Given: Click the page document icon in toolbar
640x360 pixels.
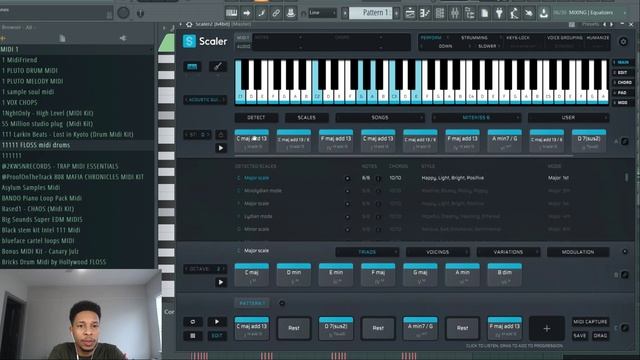Looking at the screenshot, I should click(484, 13).
